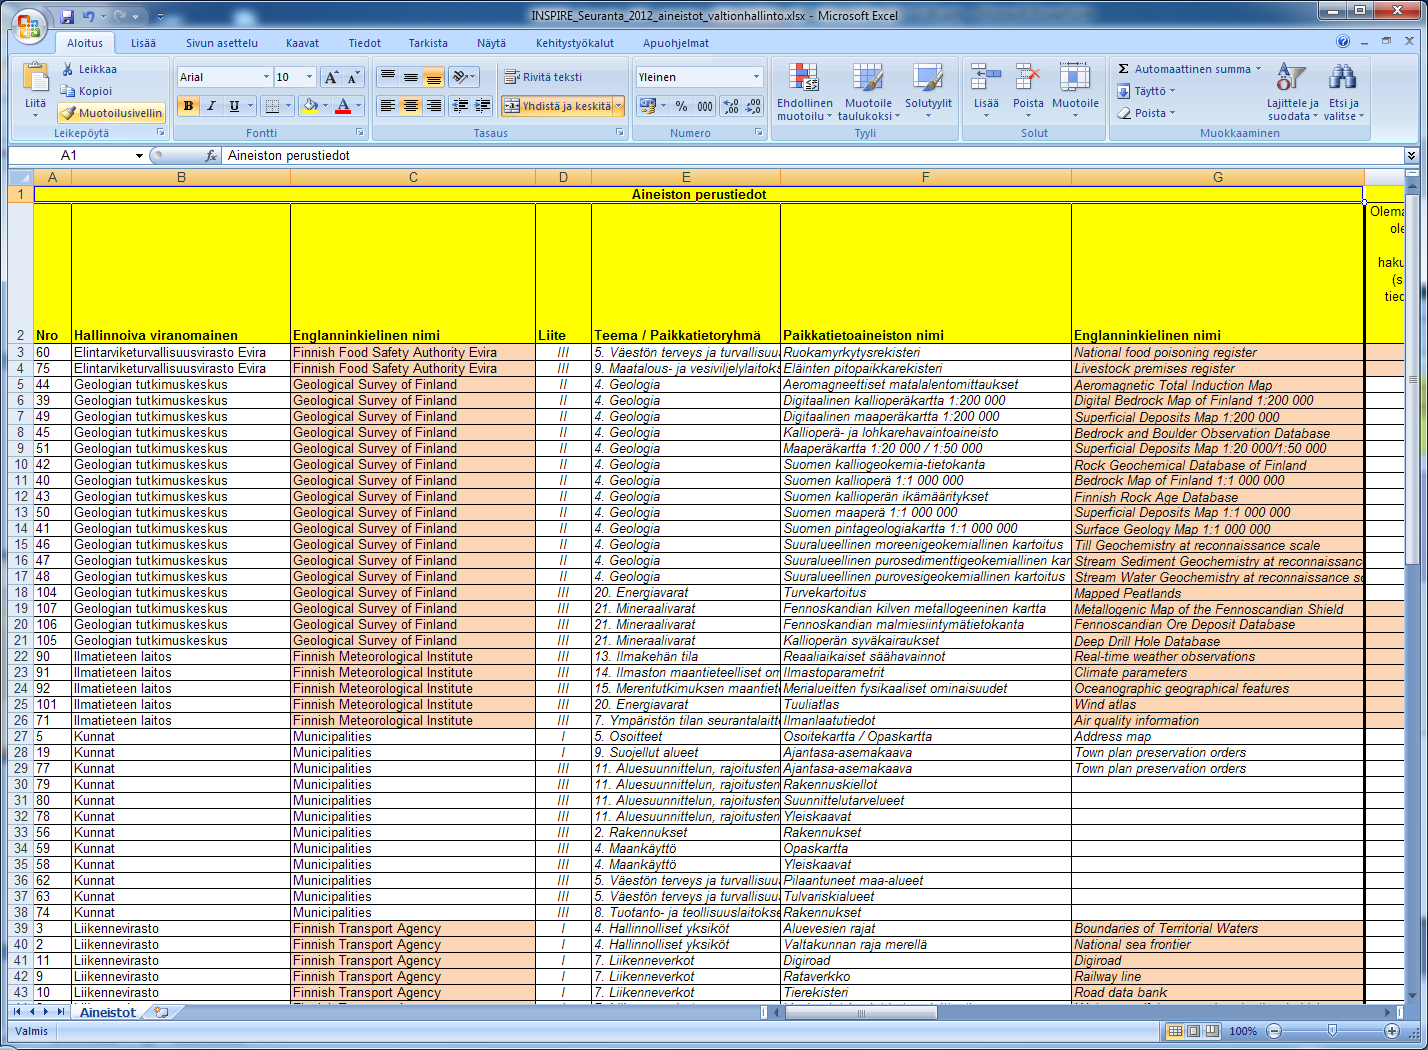Open the Näytä tab
Screen dimensions: 1428x1050
491,43
